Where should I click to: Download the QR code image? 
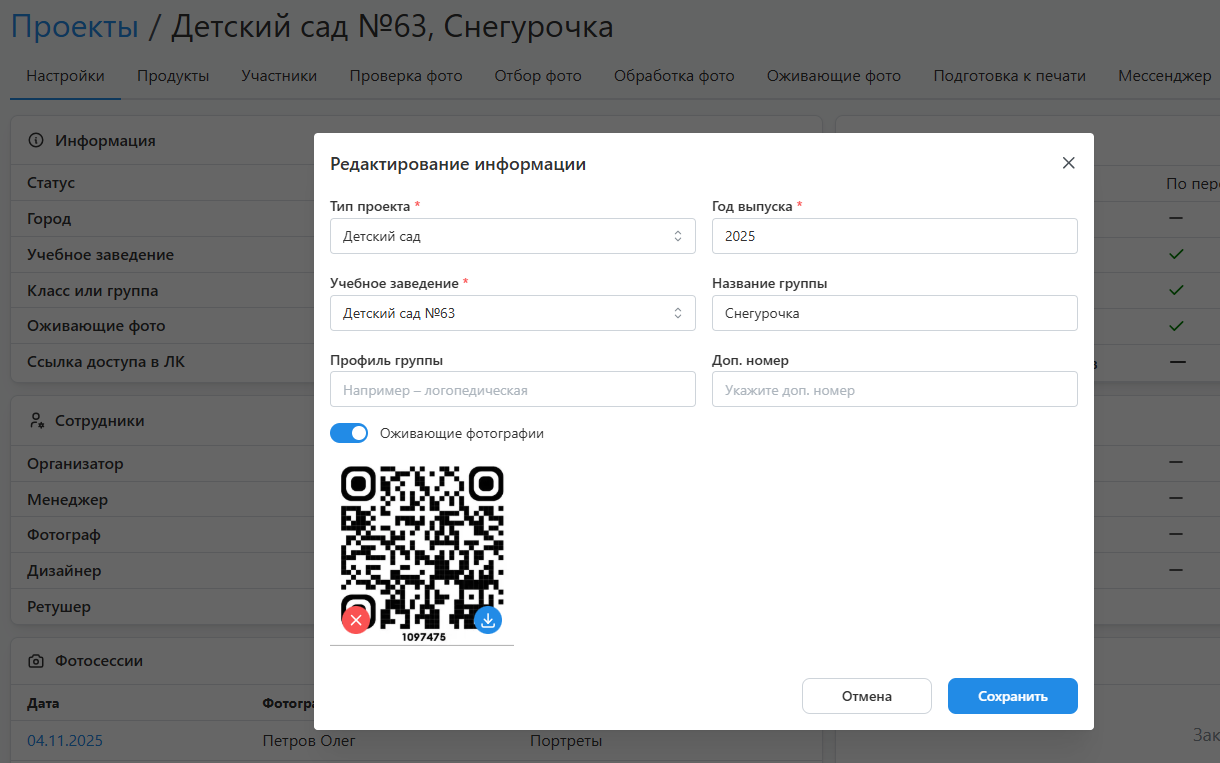(x=488, y=620)
